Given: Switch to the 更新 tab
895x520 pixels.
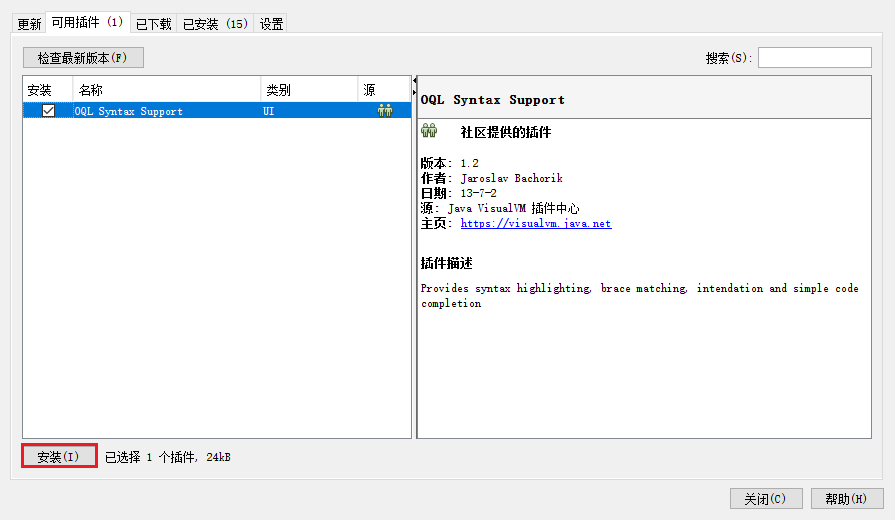Looking at the screenshot, I should [x=30, y=23].
